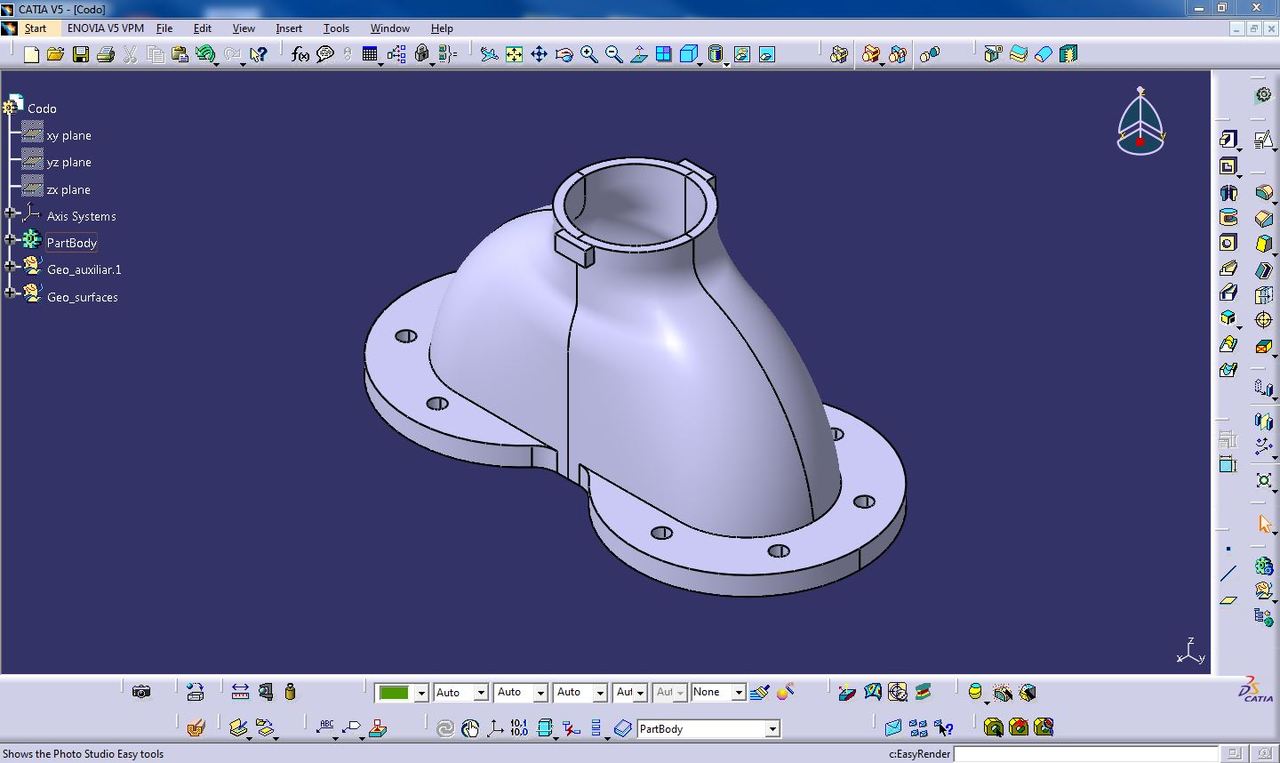
Task: Open the Start menu of CATIA
Action: pyautogui.click(x=35, y=28)
